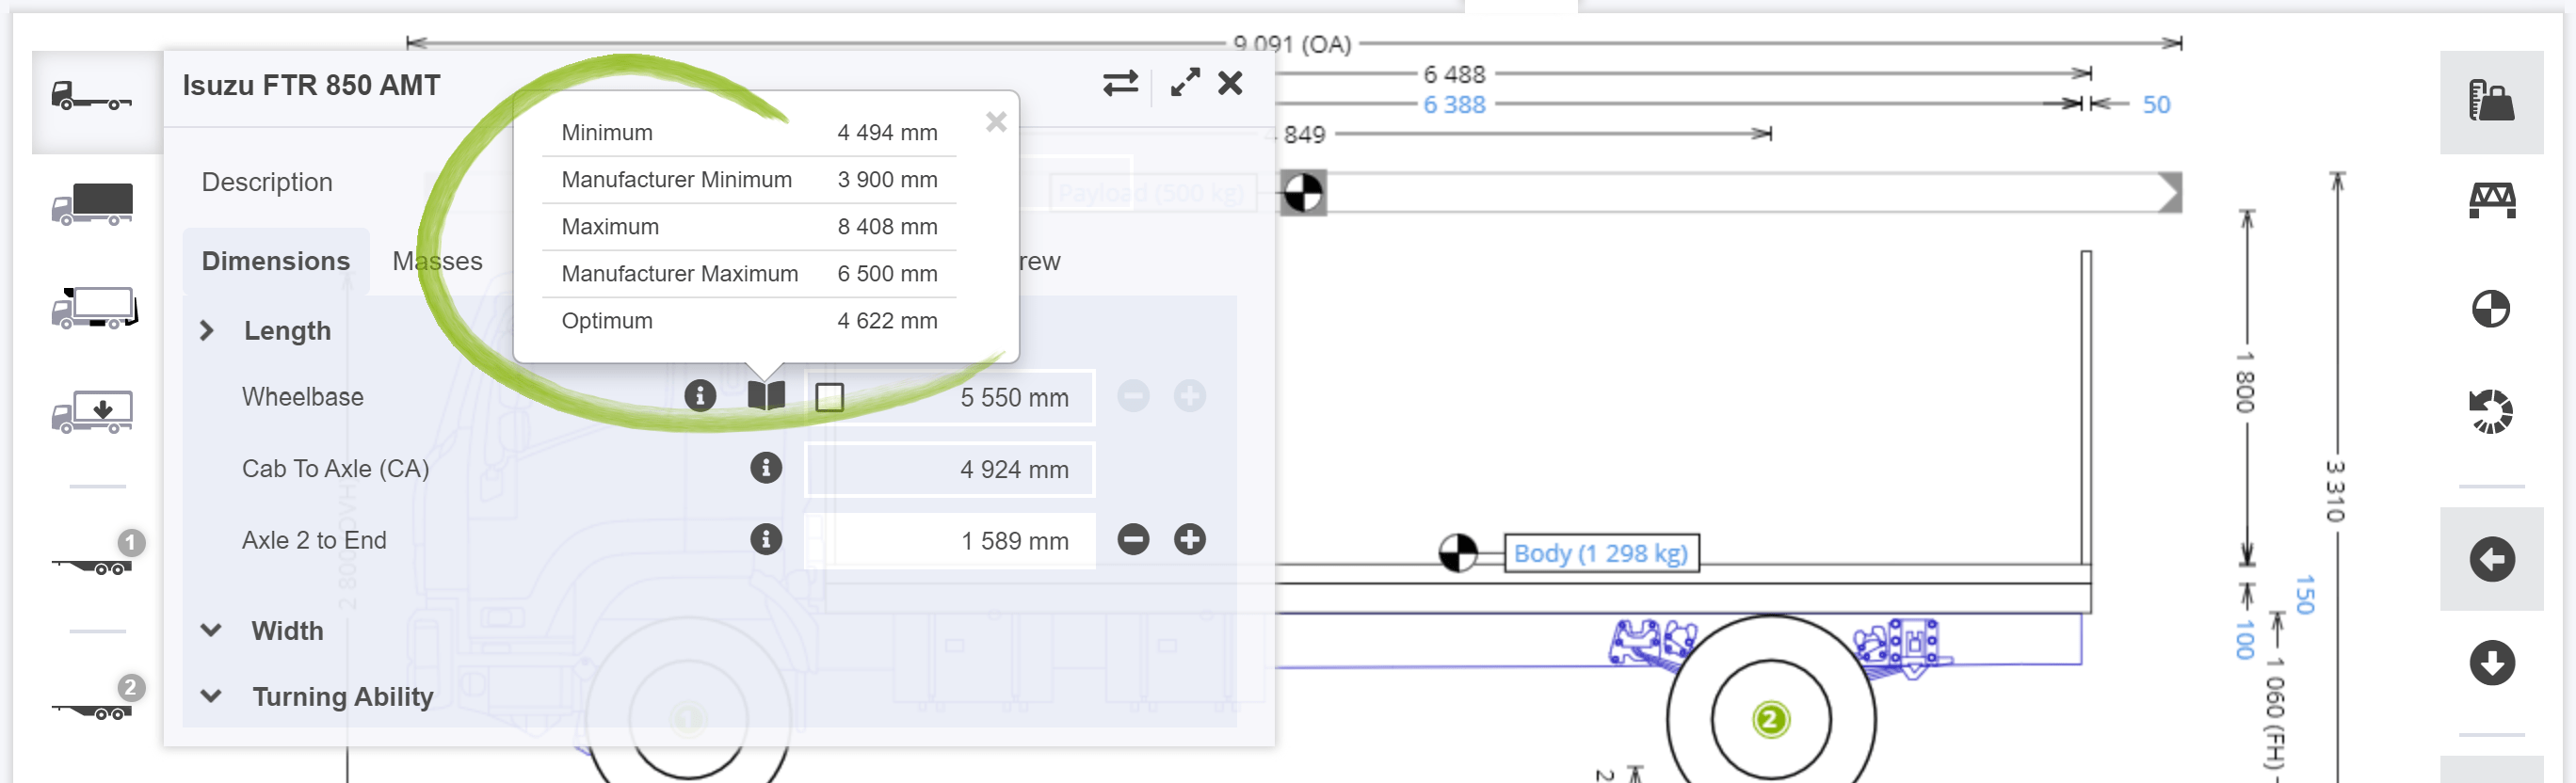2576x783 pixels.
Task: Click the 6 488 dimension in drawing
Action: click(x=1454, y=74)
